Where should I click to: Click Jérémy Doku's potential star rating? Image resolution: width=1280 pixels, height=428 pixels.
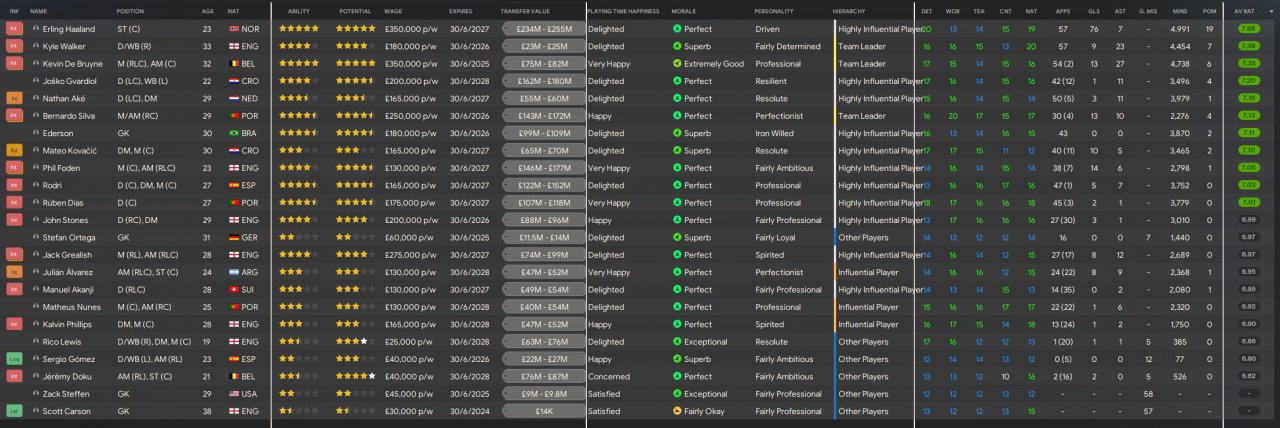click(356, 376)
